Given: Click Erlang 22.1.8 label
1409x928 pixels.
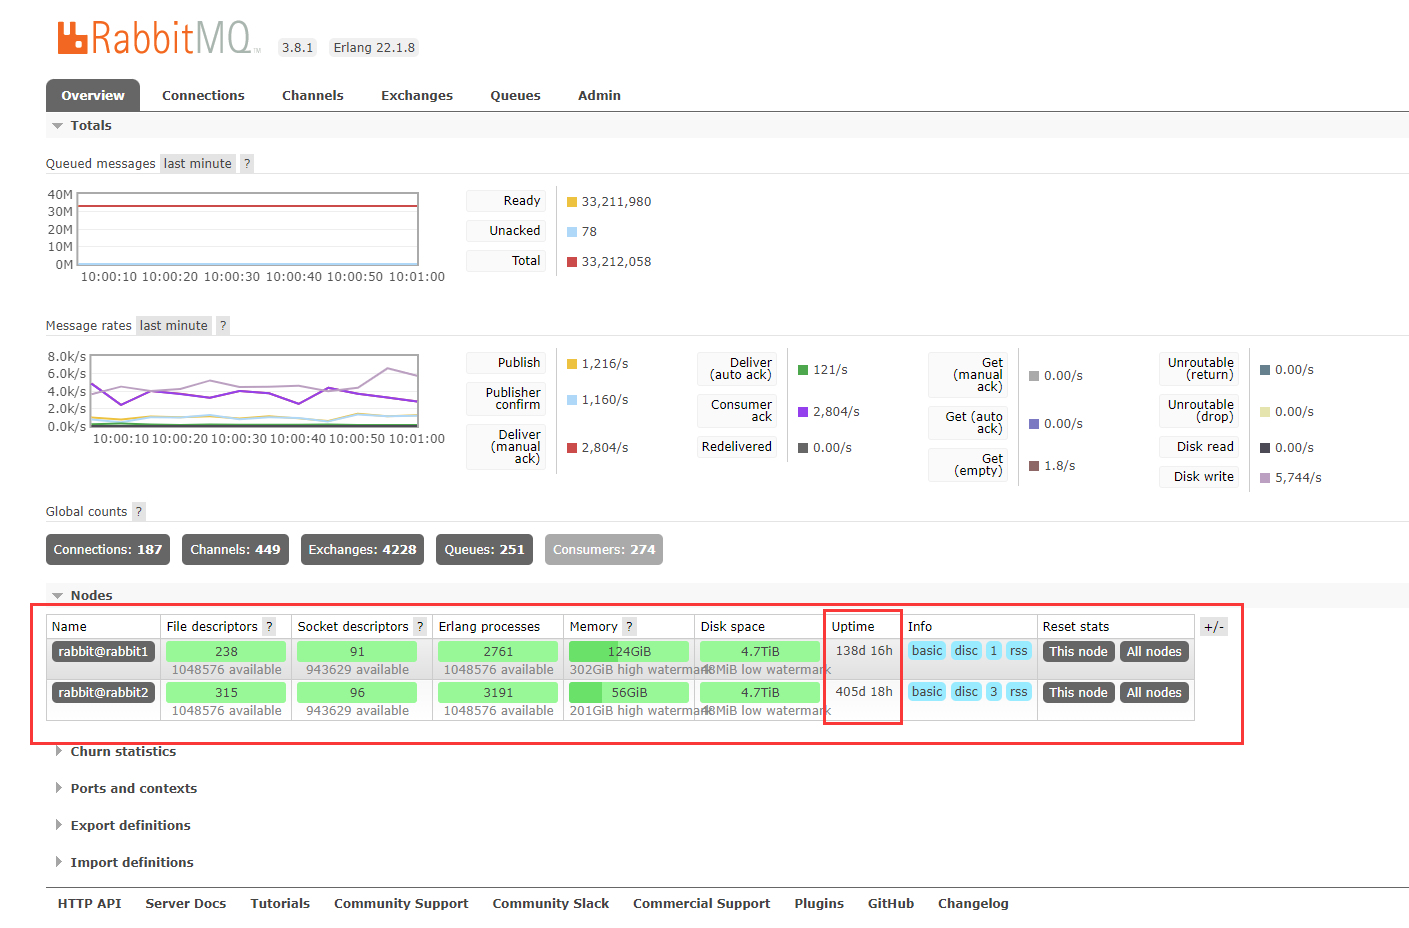Looking at the screenshot, I should click(x=374, y=48).
